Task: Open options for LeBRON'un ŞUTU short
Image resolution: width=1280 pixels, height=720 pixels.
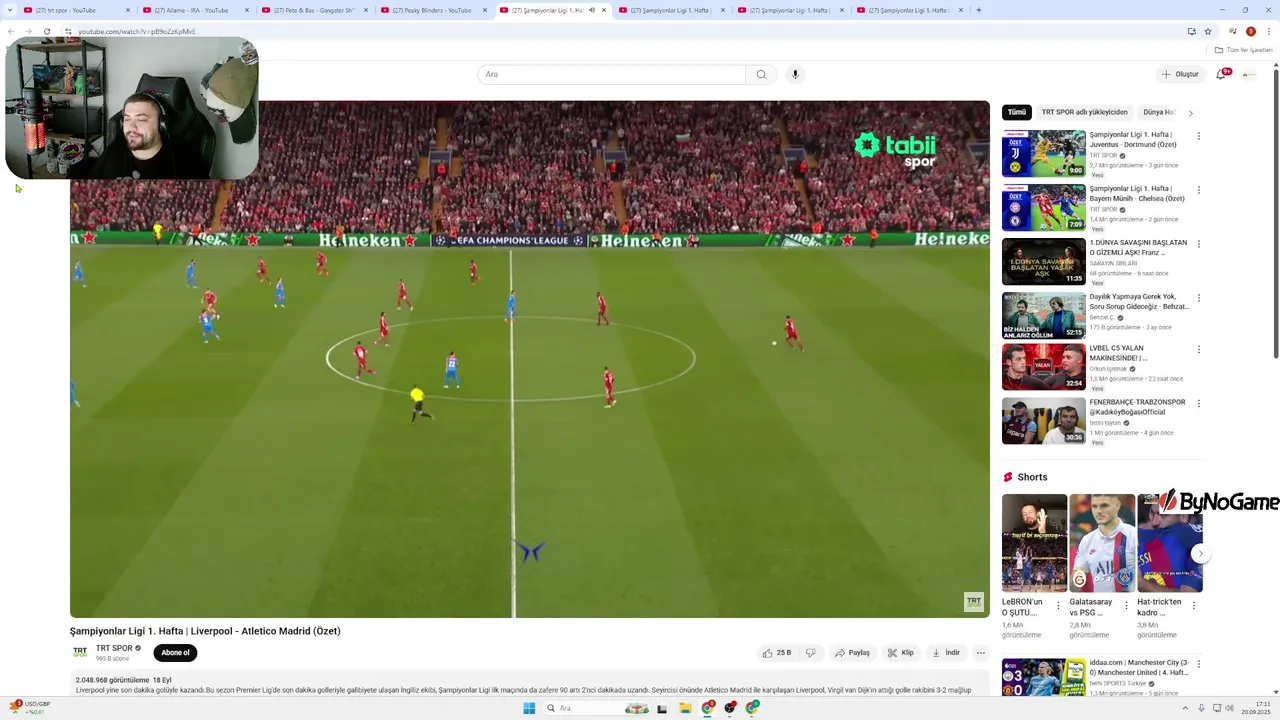Action: coord(1059,605)
